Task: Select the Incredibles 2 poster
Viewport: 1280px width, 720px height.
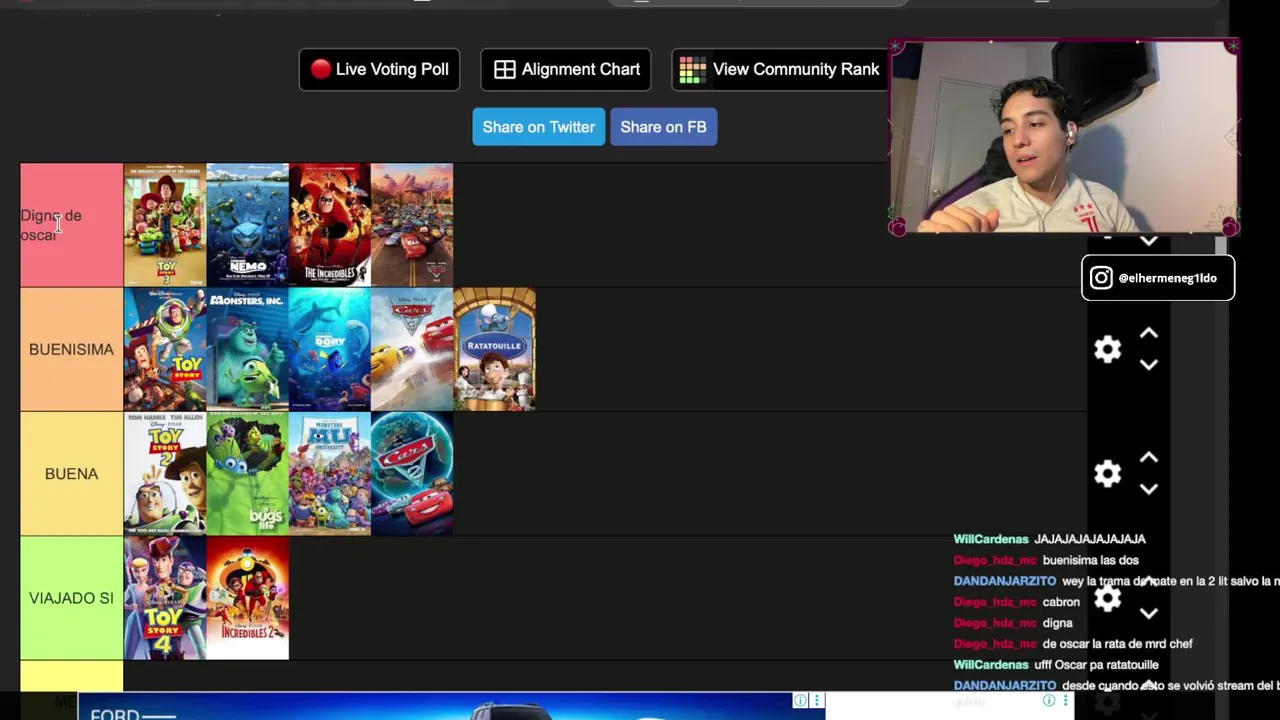Action: pos(247,598)
